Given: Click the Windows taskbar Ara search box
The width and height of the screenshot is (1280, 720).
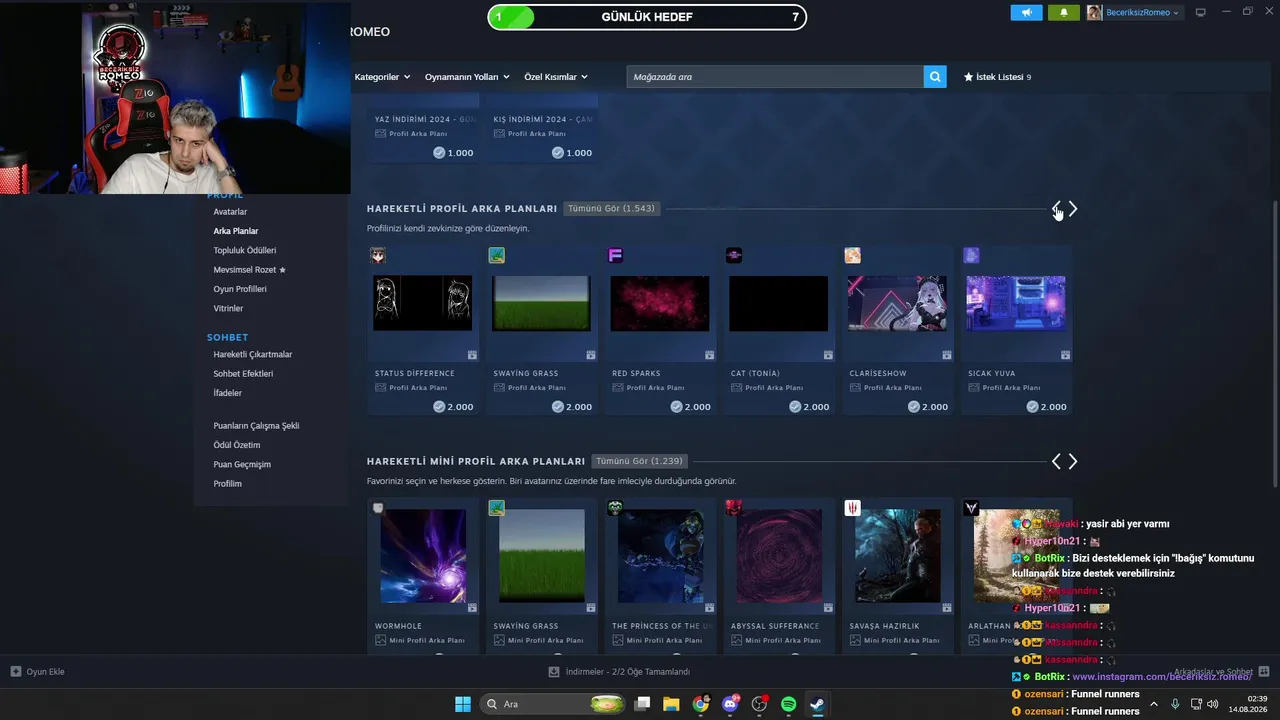Looking at the screenshot, I should click(554, 704).
